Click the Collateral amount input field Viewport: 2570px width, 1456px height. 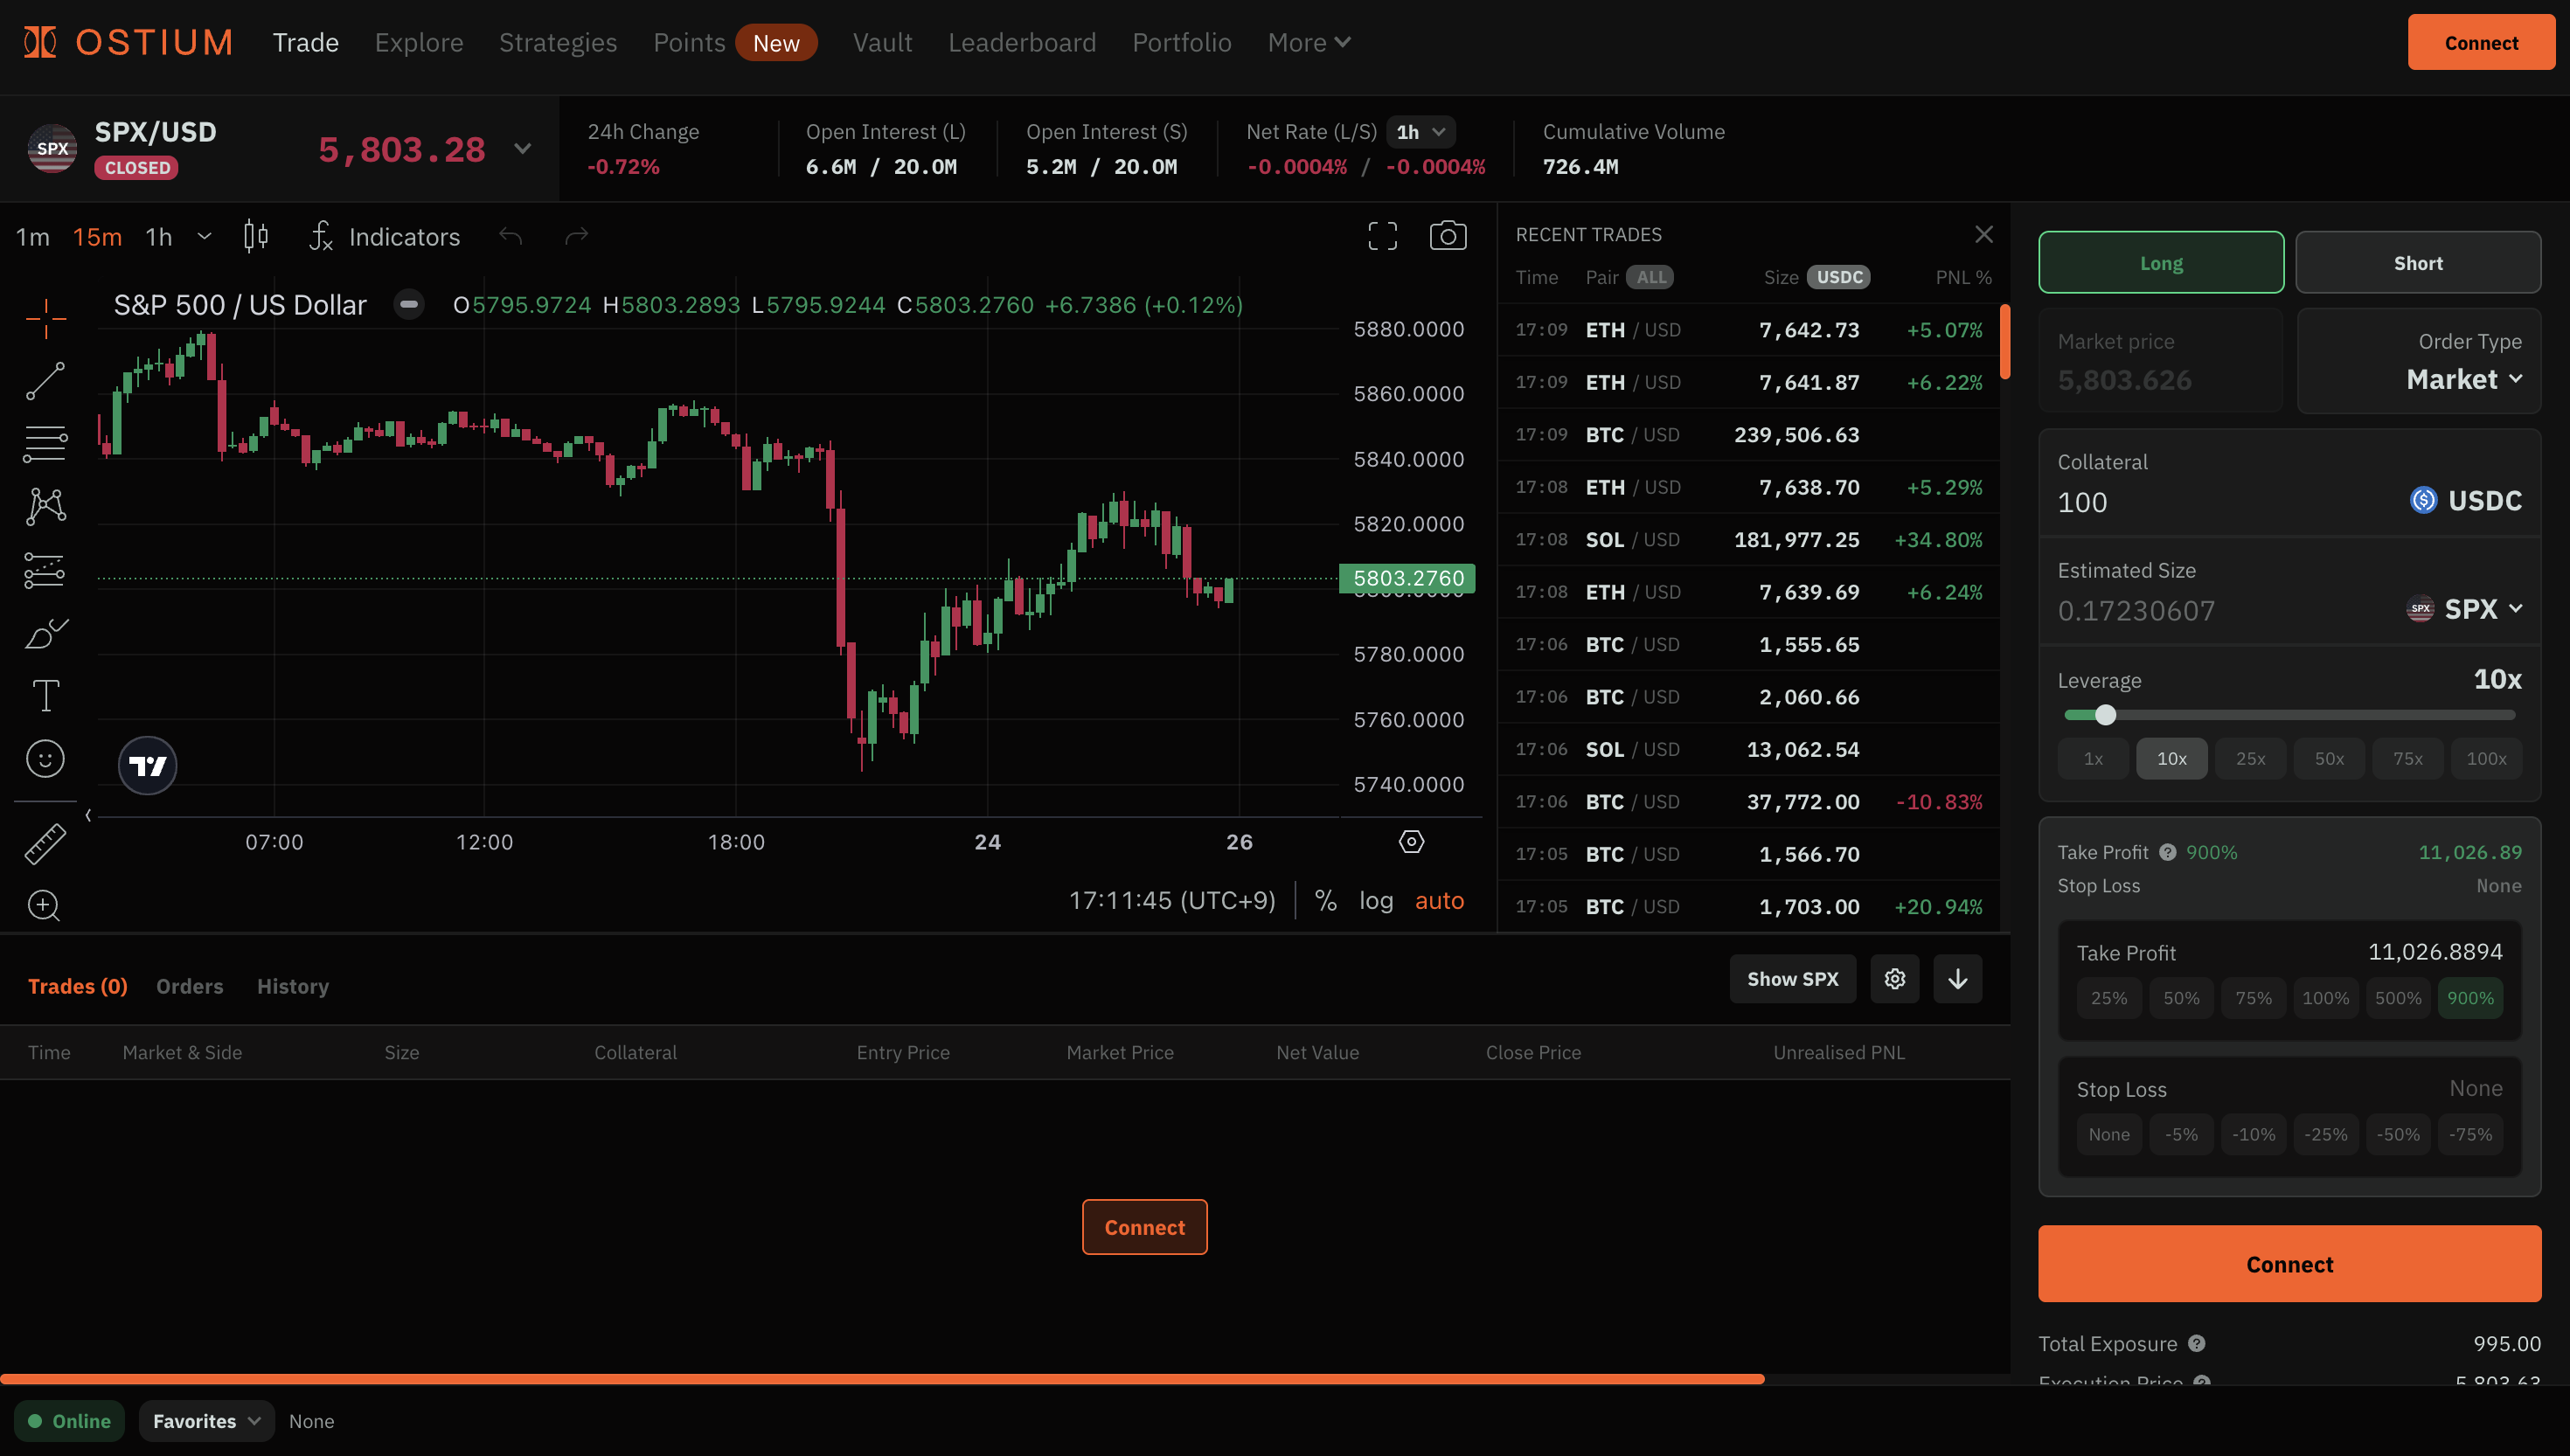2225,503
